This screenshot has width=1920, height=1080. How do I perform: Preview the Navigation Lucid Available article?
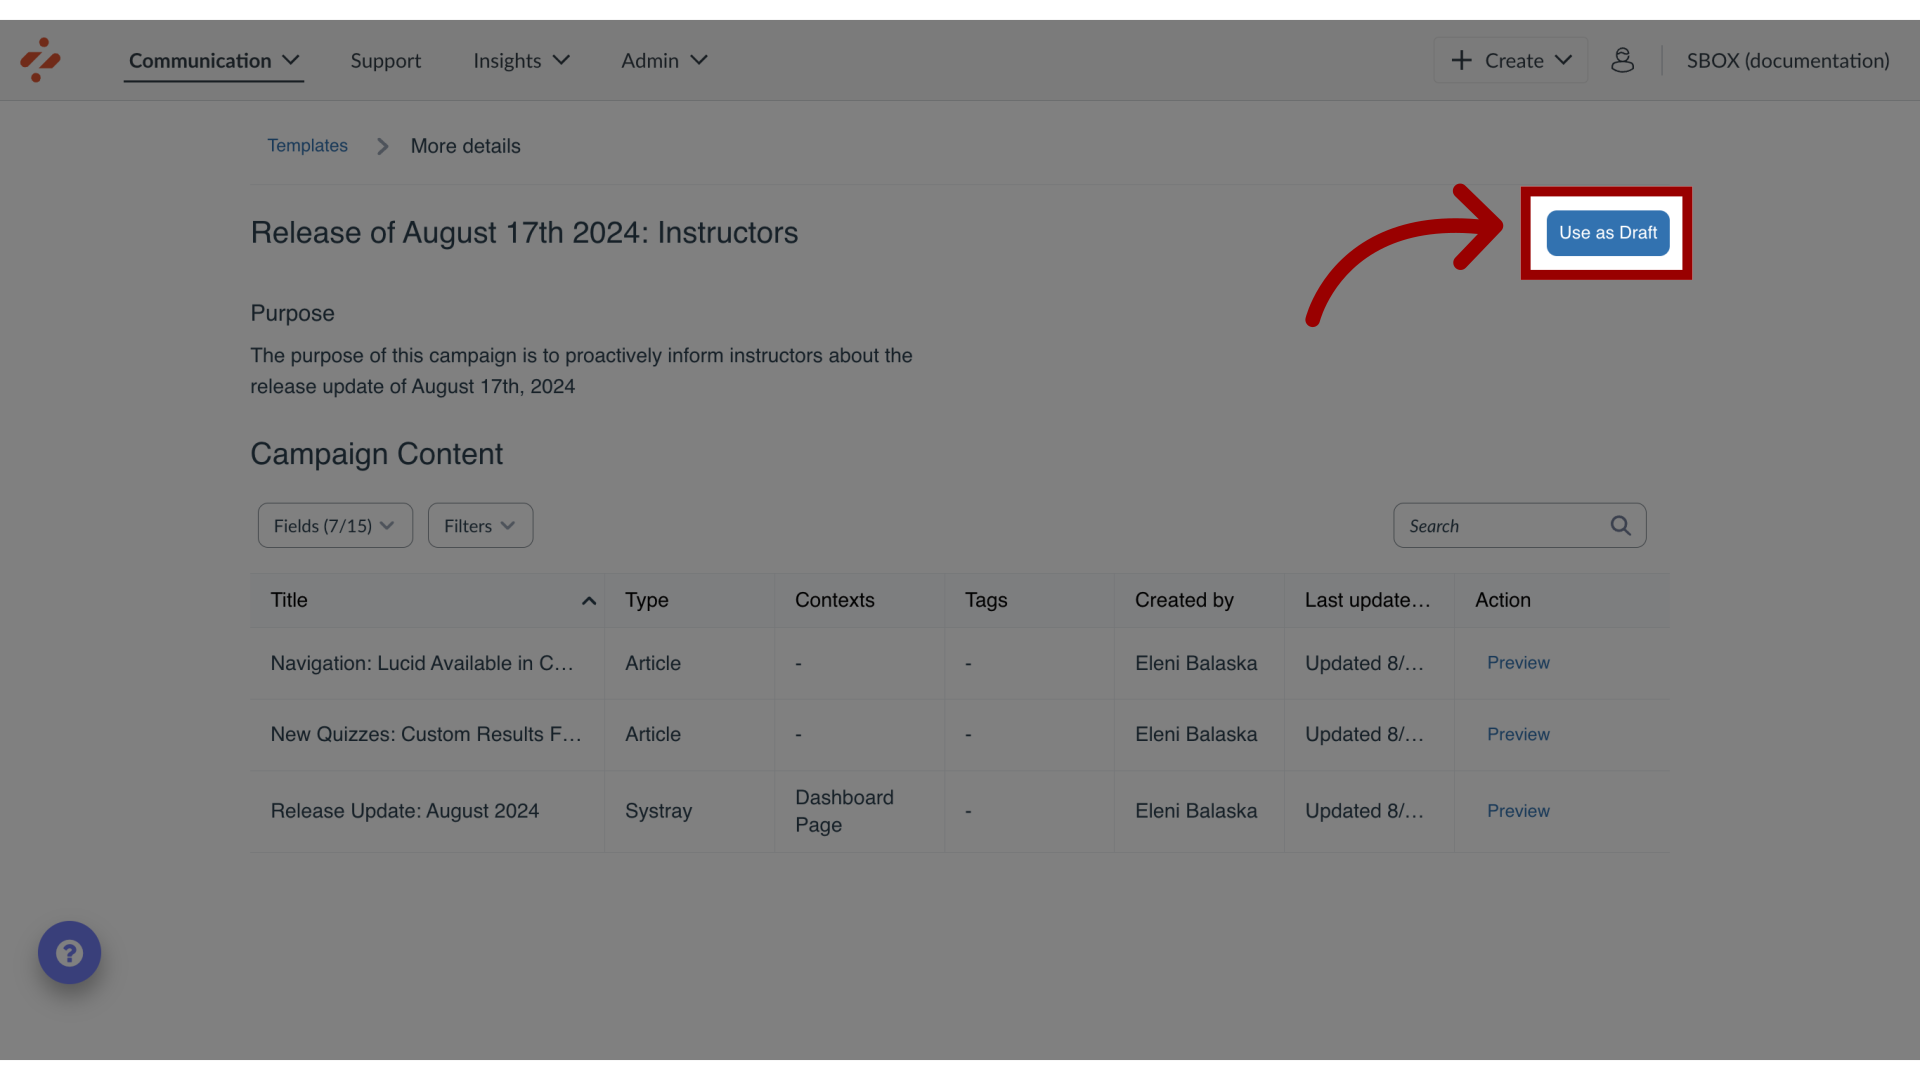pos(1516,662)
